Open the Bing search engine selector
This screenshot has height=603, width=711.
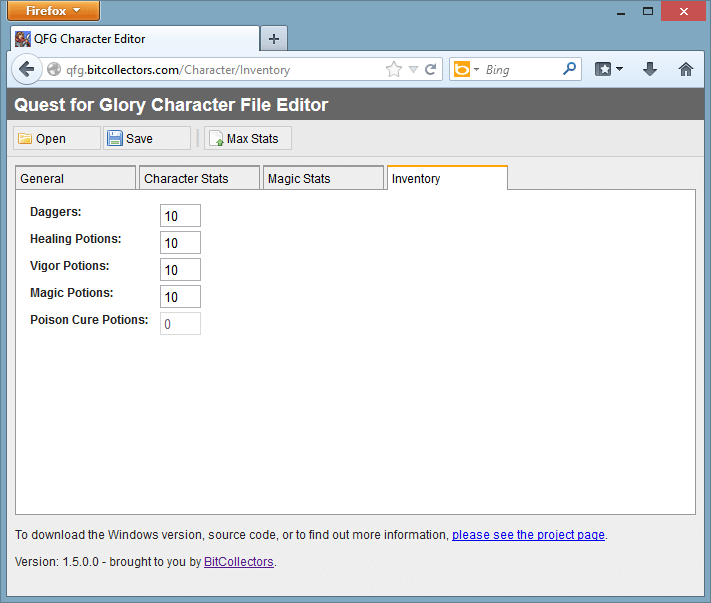pyautogui.click(x=466, y=69)
